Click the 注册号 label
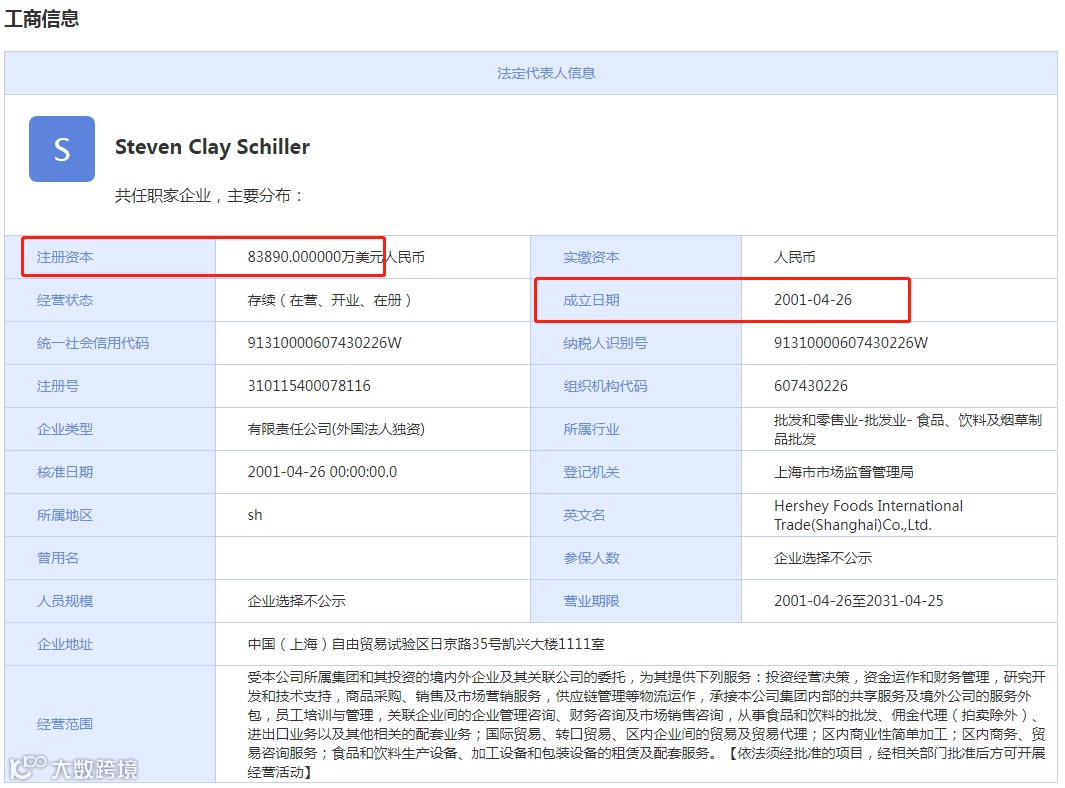The height and width of the screenshot is (788, 1065). point(58,387)
